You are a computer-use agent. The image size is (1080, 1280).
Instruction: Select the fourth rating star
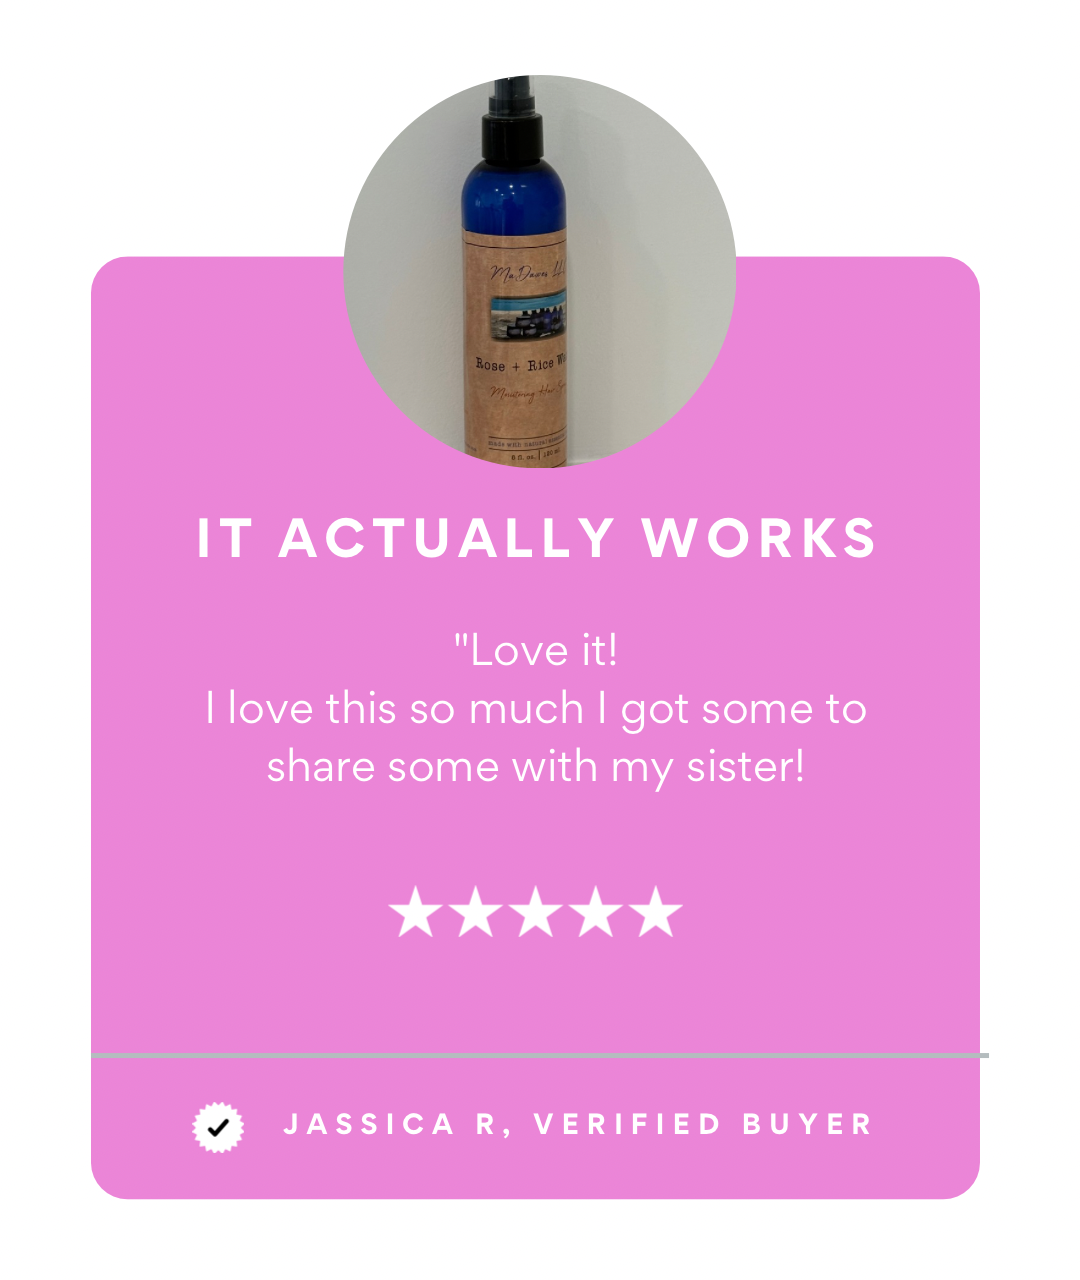point(595,911)
